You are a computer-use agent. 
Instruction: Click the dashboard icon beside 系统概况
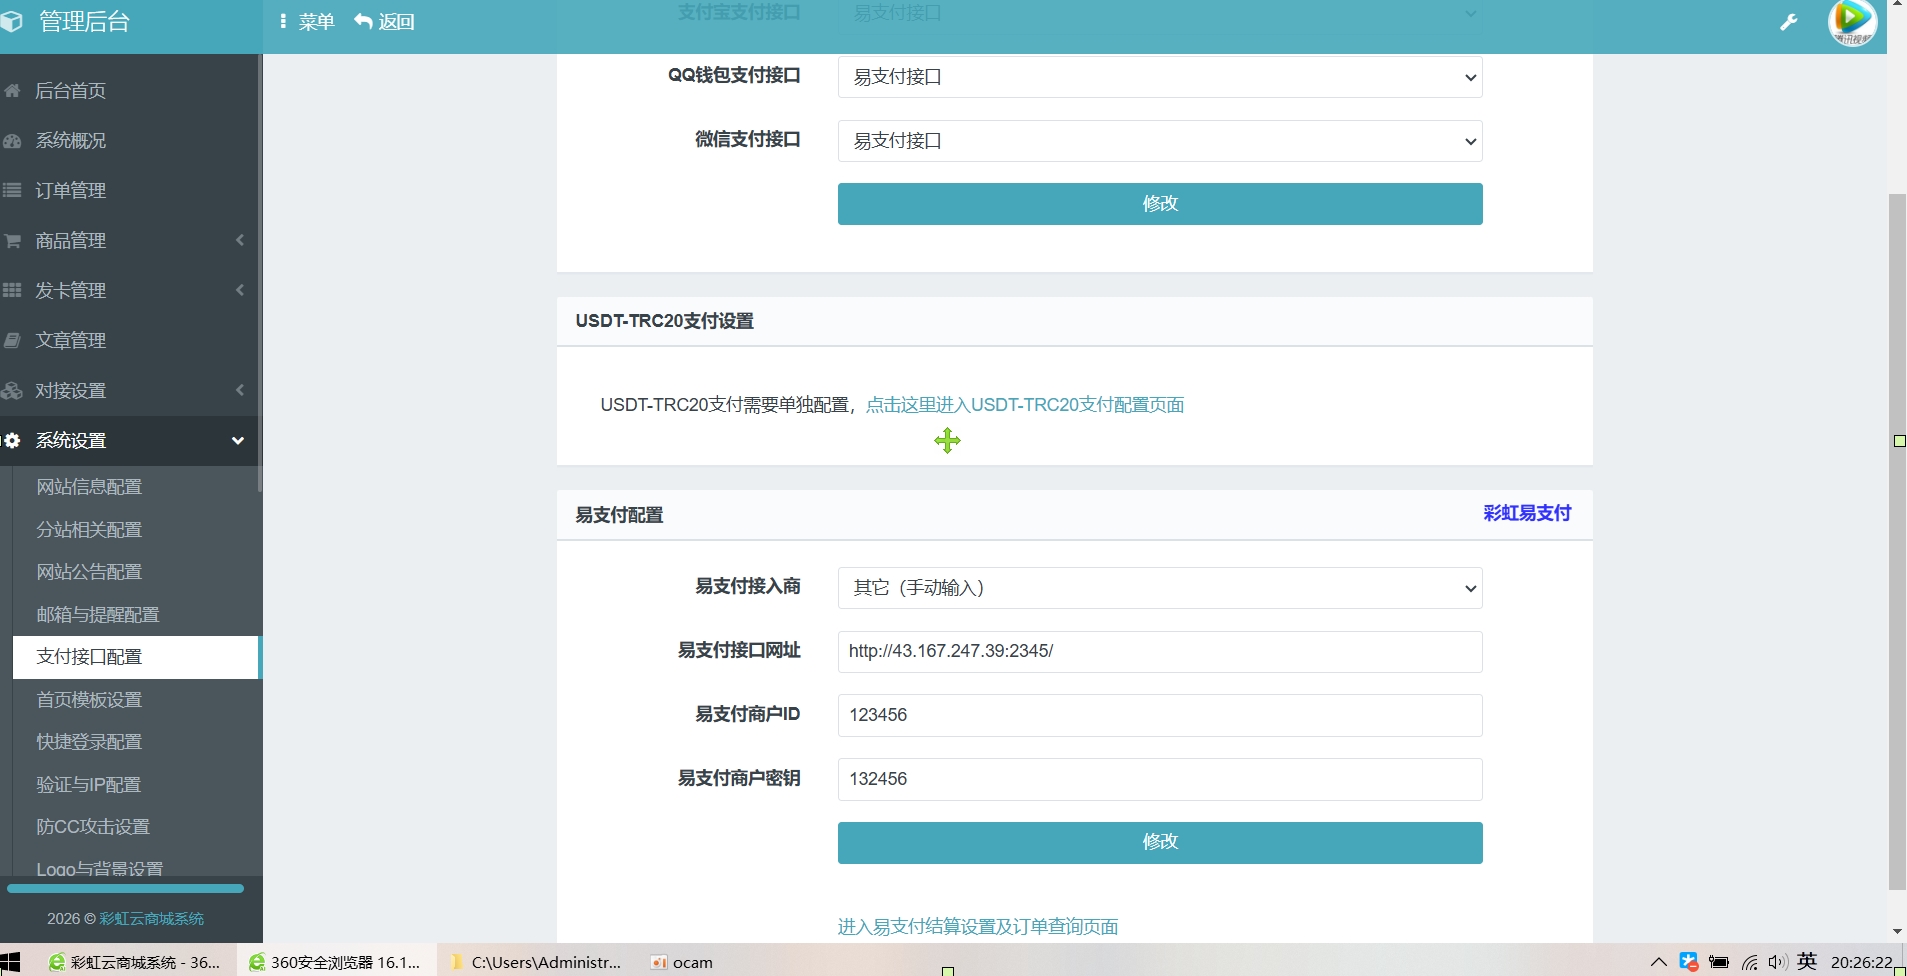[12, 141]
